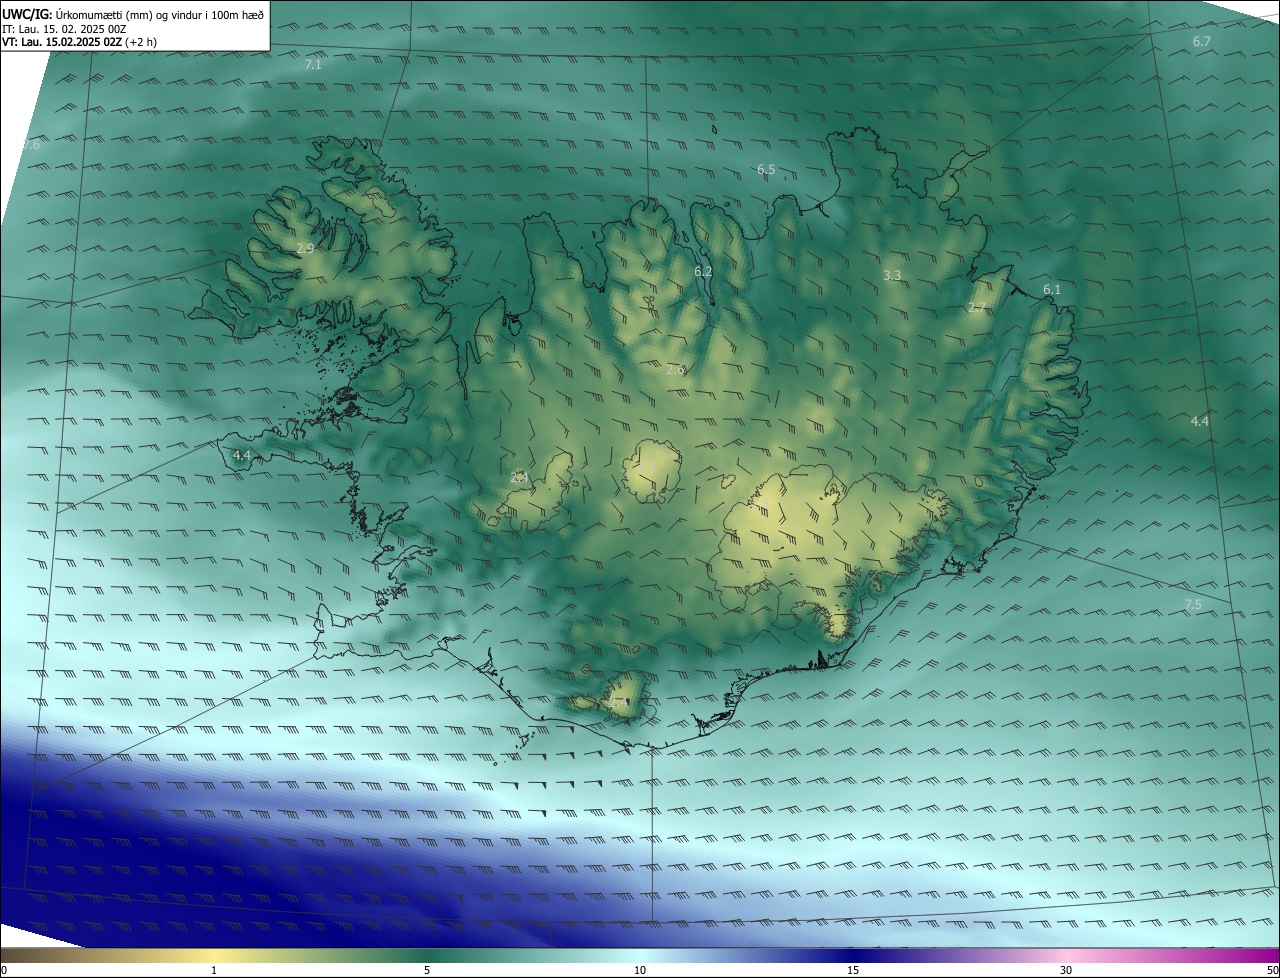
Task: Click the value label 2.9 over the Westfjords
Action: pos(305,248)
